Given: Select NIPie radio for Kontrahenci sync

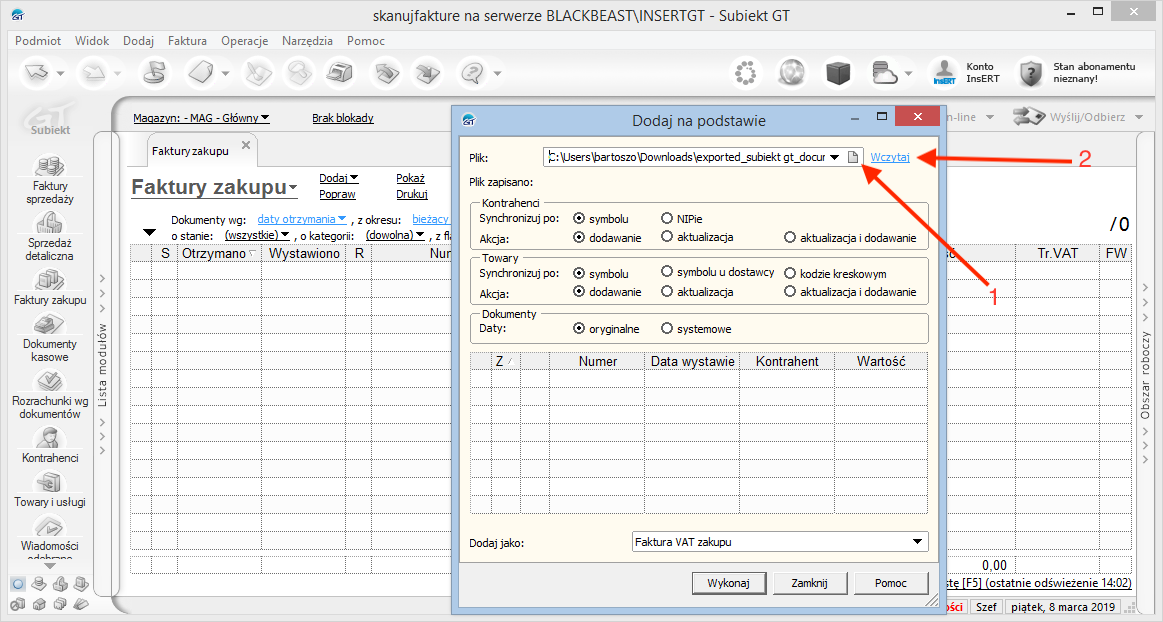Looking at the screenshot, I should pos(667,218).
